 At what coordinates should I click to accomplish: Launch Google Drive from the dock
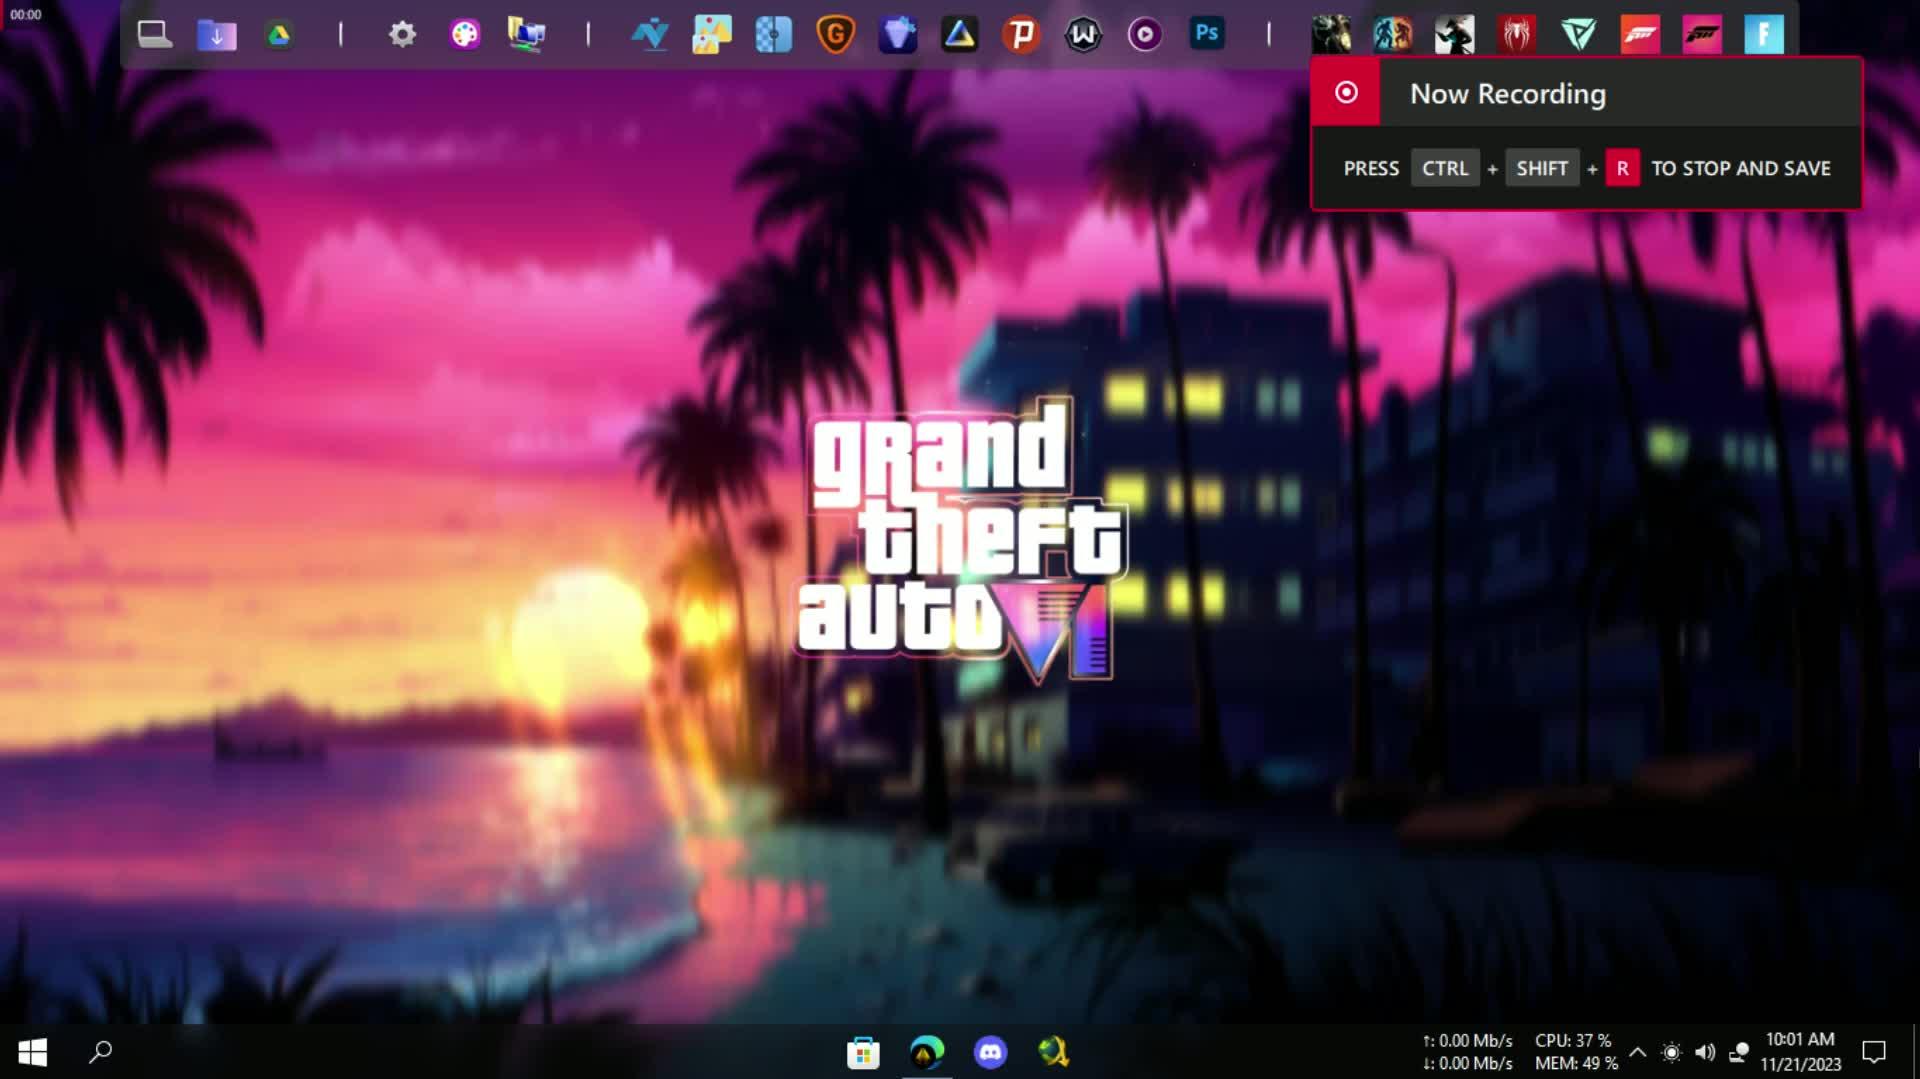279,35
